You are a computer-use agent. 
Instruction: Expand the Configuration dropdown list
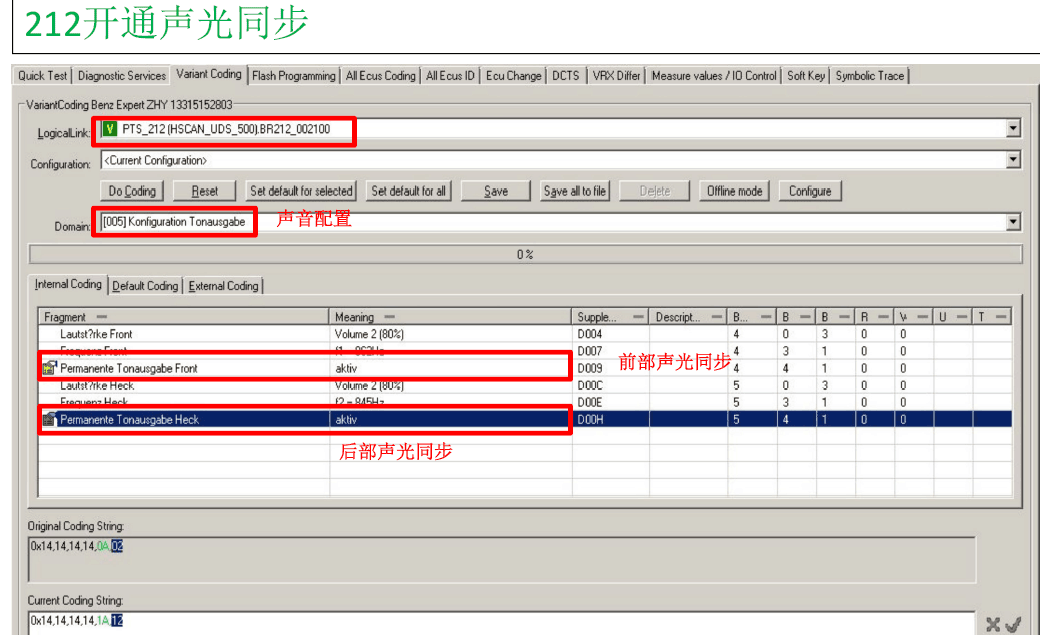point(1013,160)
